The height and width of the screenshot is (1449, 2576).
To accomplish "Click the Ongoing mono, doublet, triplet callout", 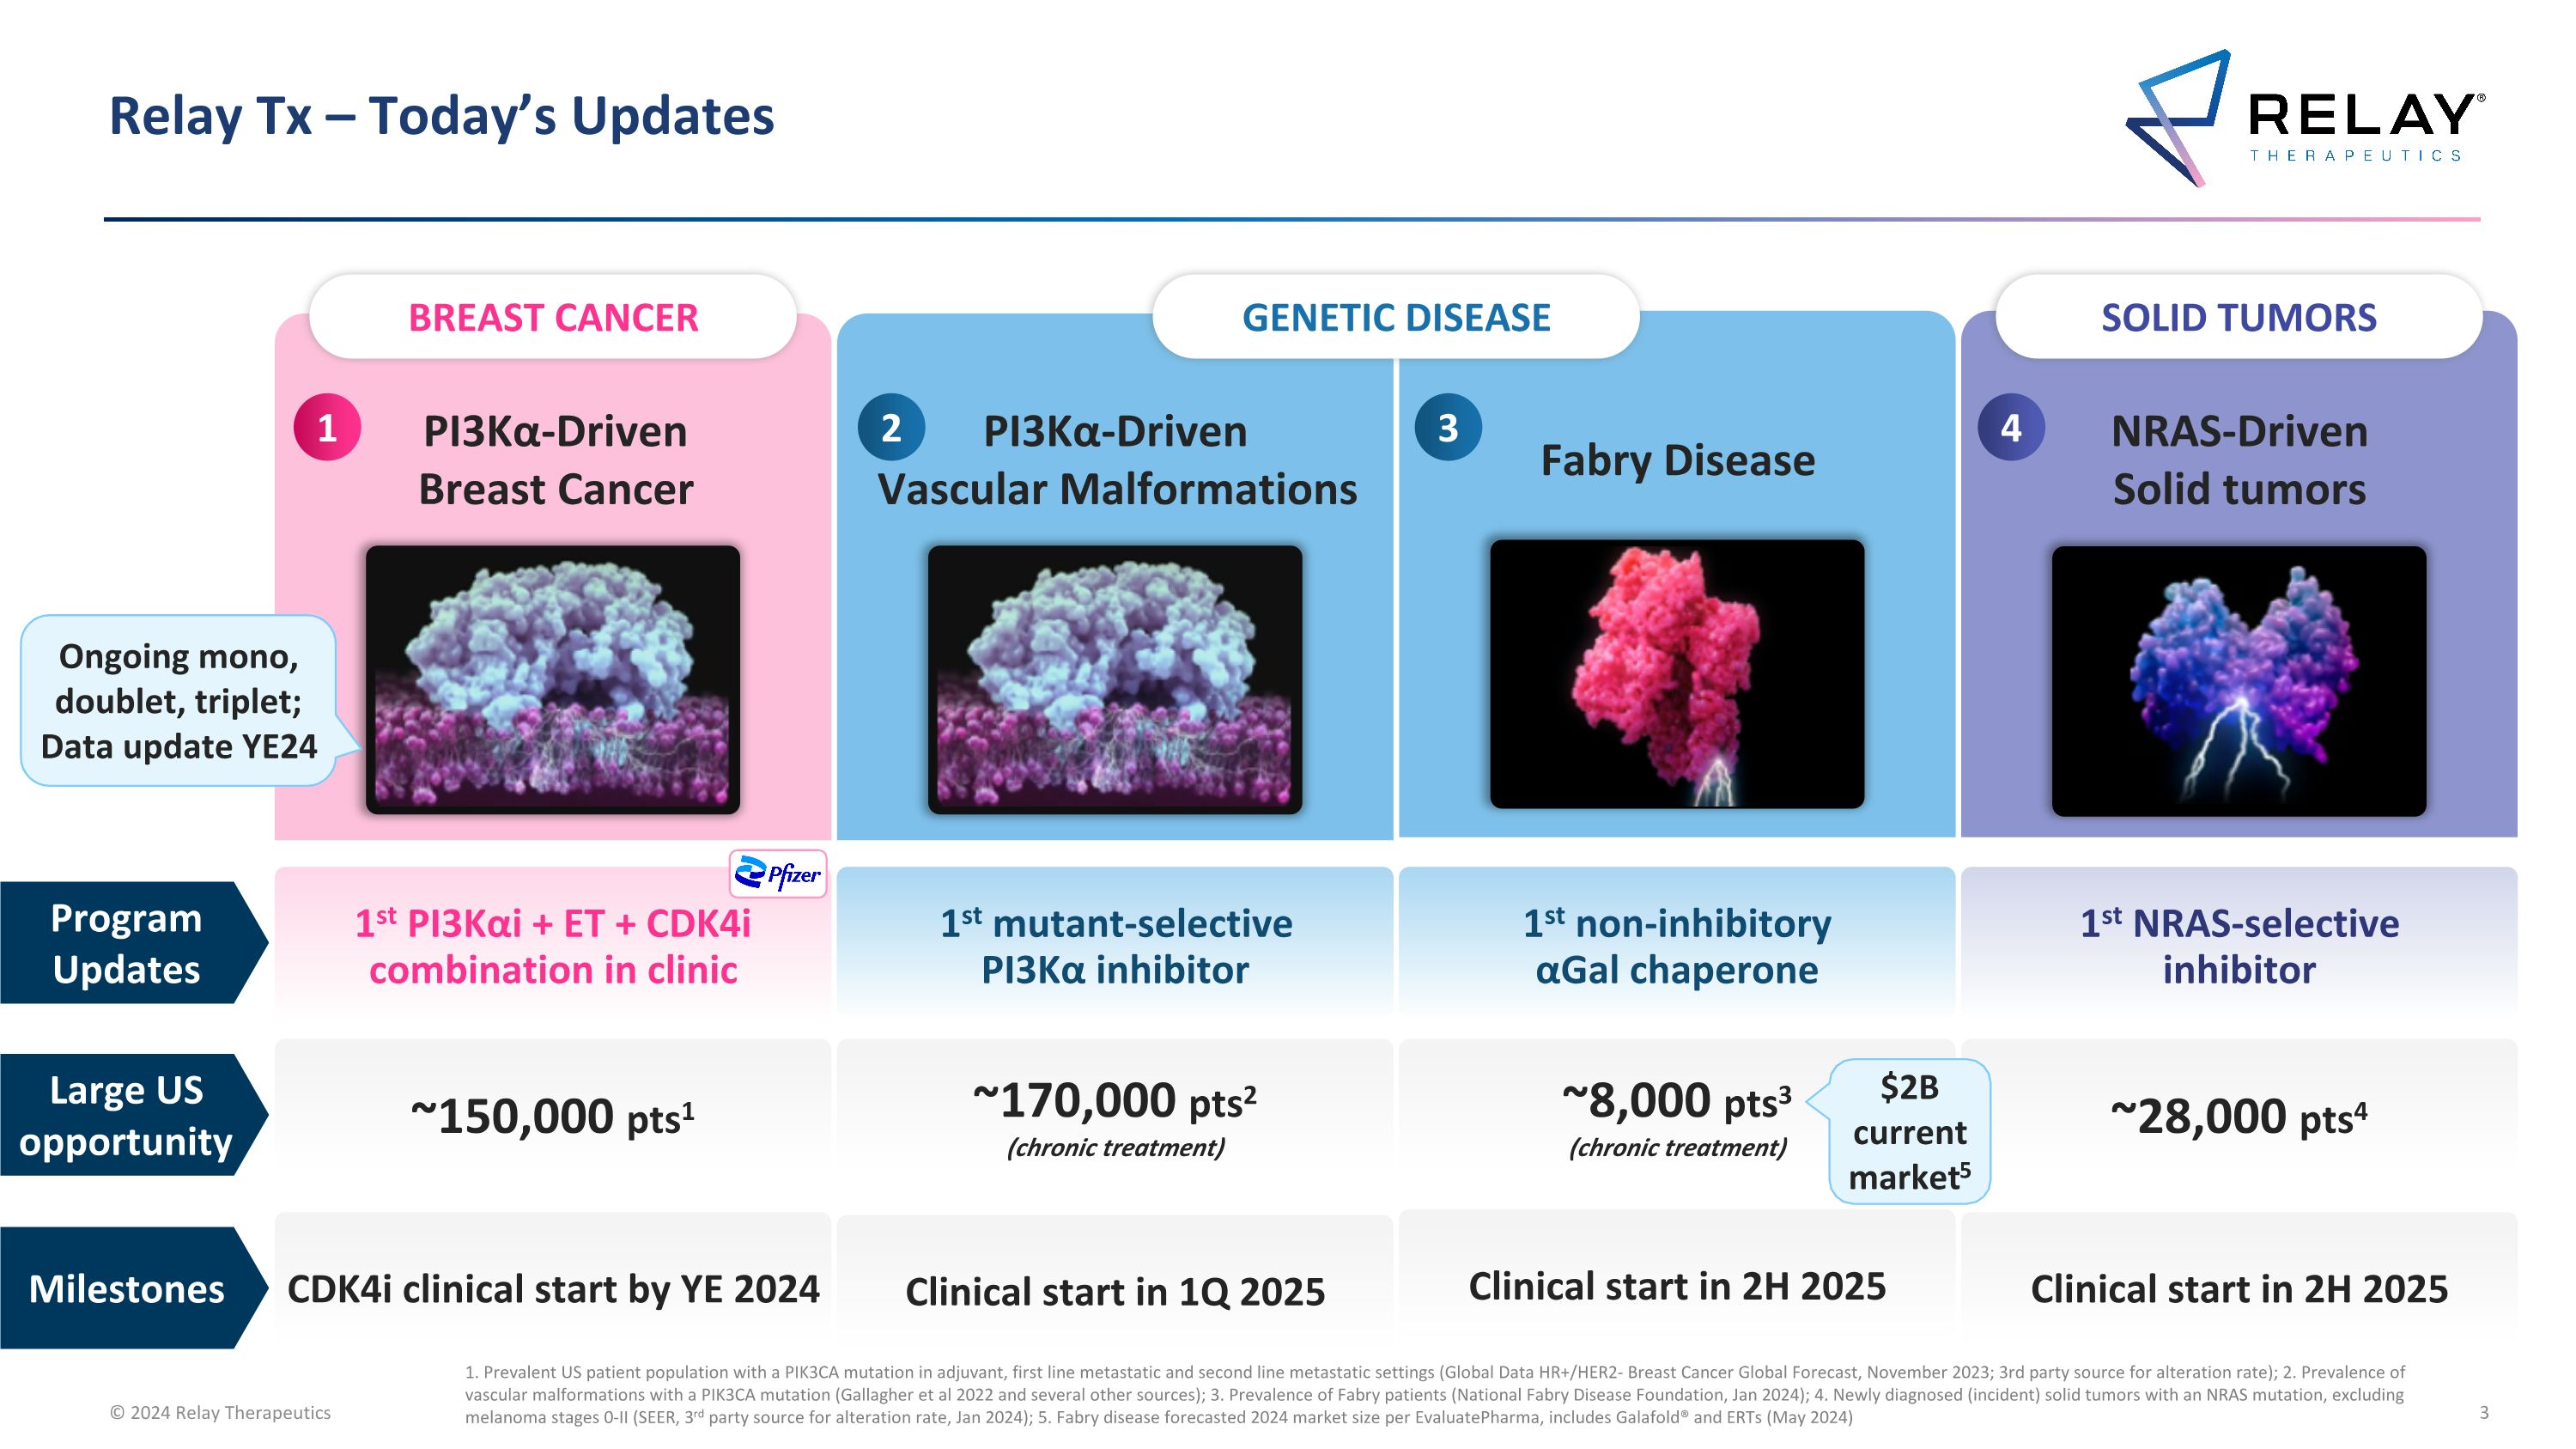I will point(179,701).
